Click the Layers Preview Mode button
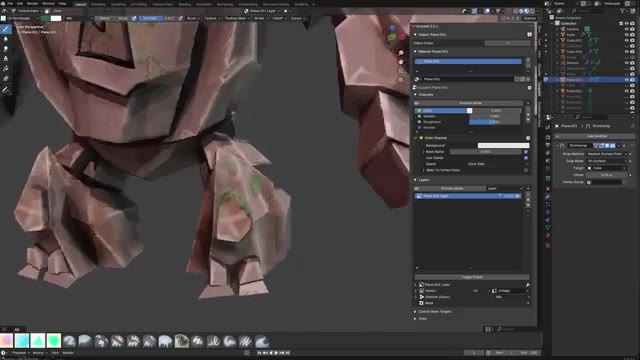 452,189
